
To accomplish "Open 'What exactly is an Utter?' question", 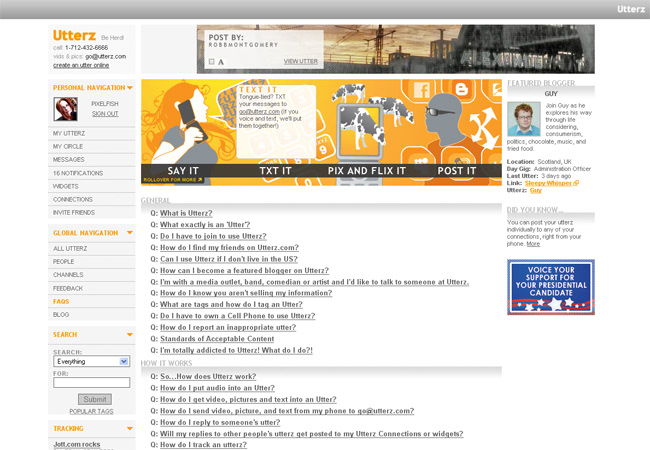I will [205, 225].
